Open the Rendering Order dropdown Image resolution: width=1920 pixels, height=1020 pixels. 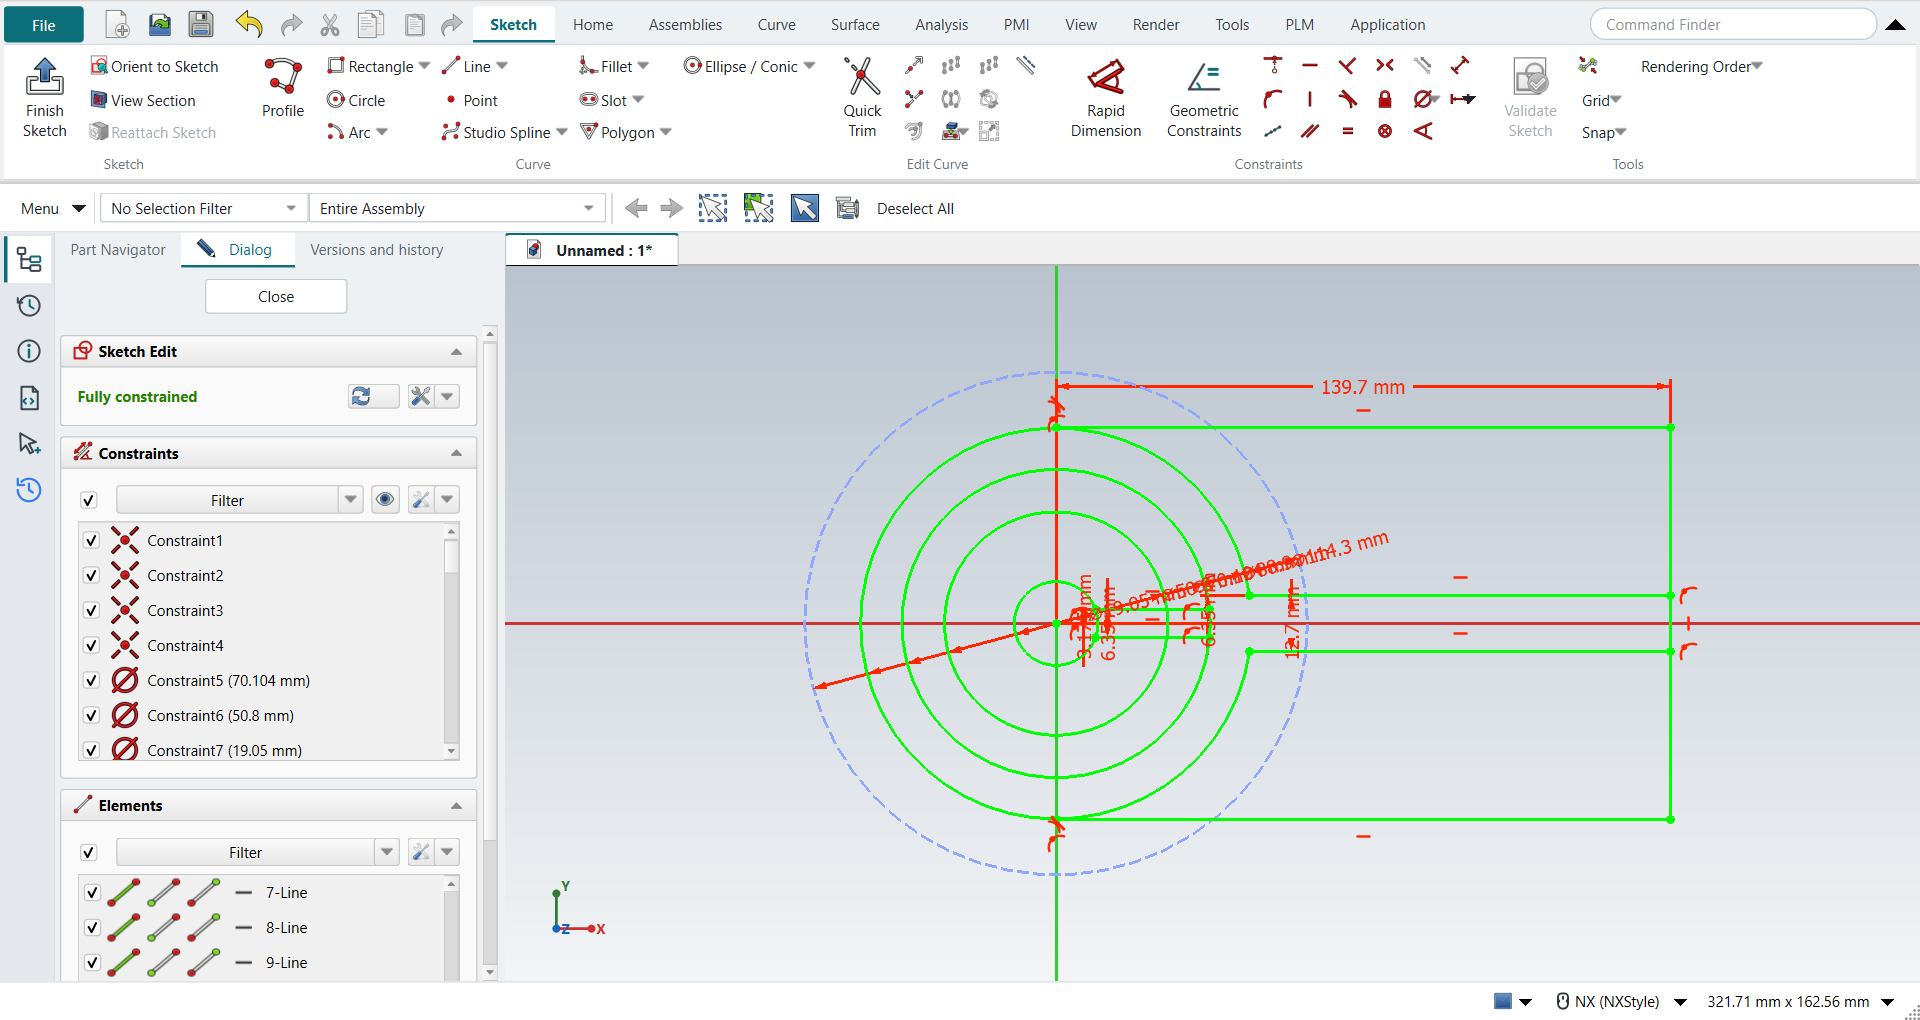(x=1702, y=66)
